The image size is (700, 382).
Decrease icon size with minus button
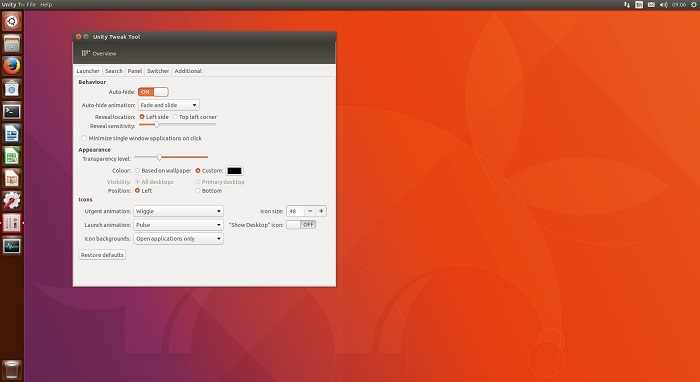(310, 211)
